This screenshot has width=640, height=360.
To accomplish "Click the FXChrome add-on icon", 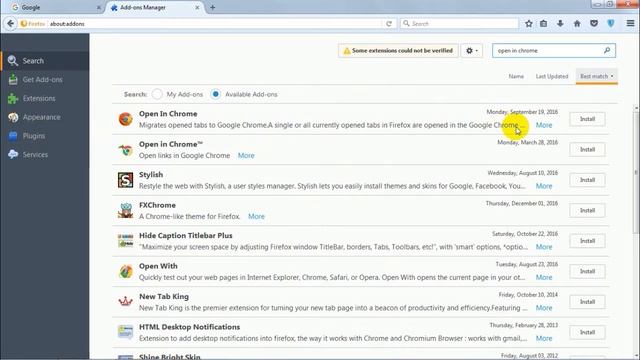I will (x=125, y=211).
